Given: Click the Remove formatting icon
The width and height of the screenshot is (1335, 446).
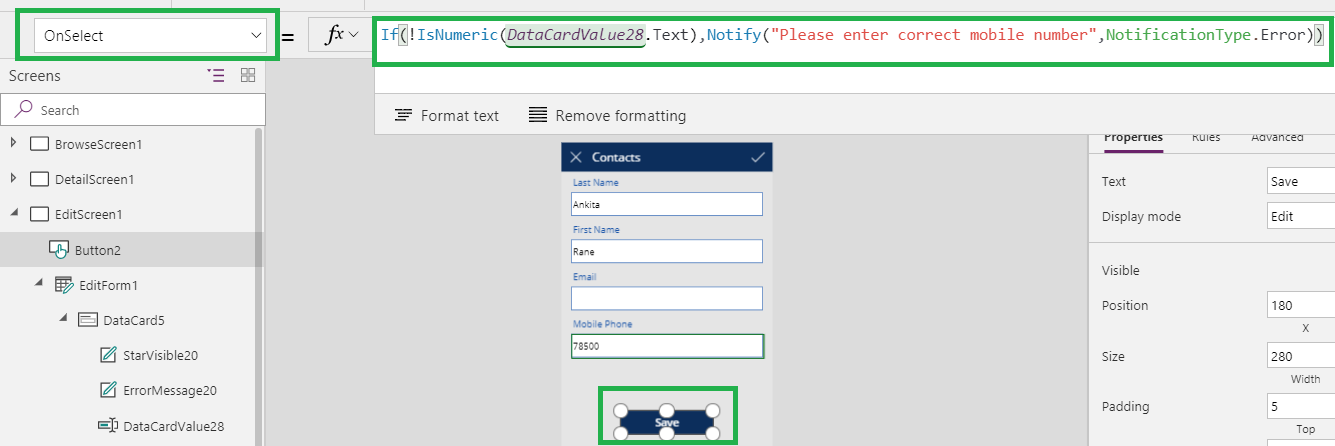Looking at the screenshot, I should (x=538, y=115).
